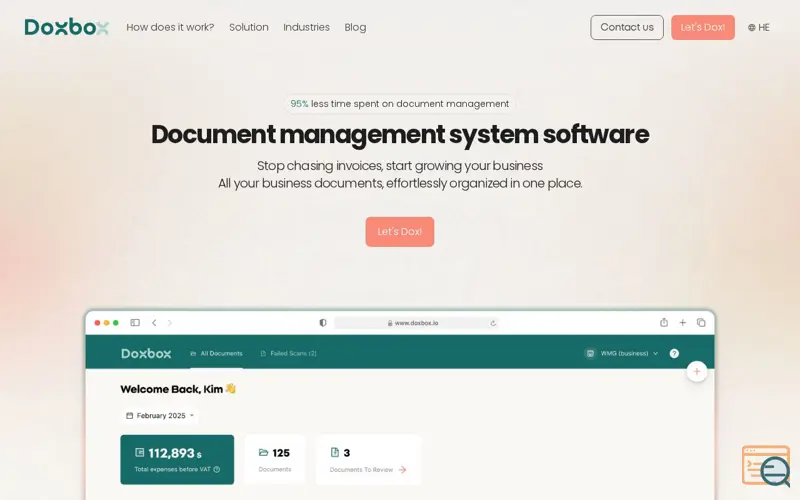The width and height of the screenshot is (800, 500).
Task: Open the Blog link
Action: tap(355, 28)
